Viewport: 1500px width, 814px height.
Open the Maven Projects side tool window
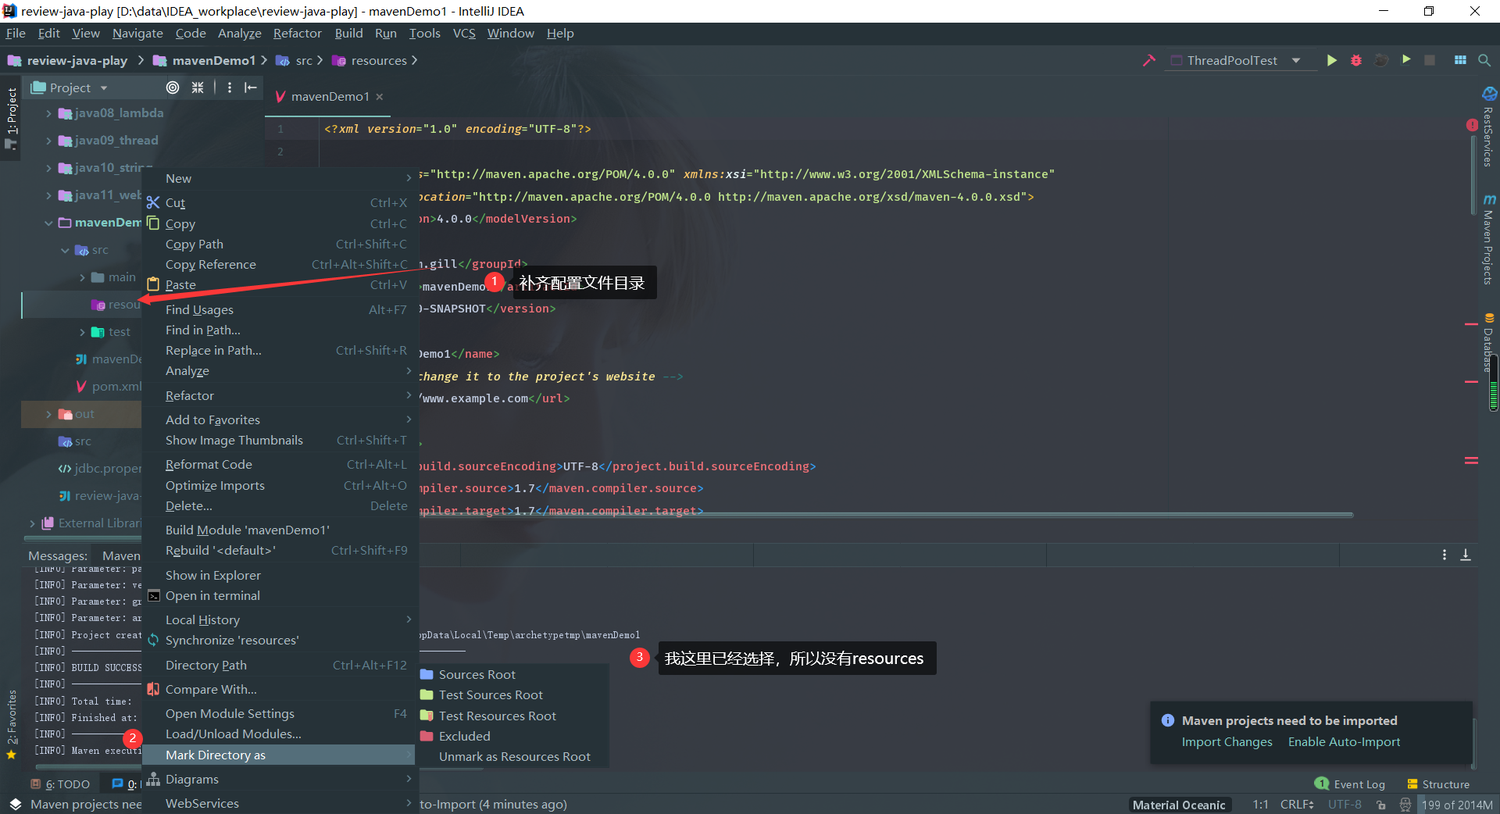coord(1488,240)
